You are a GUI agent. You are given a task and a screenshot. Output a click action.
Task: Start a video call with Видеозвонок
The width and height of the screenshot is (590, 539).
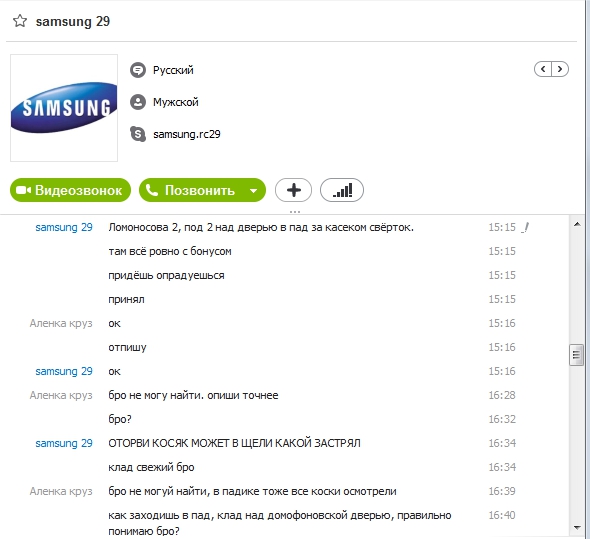[x=70, y=190]
